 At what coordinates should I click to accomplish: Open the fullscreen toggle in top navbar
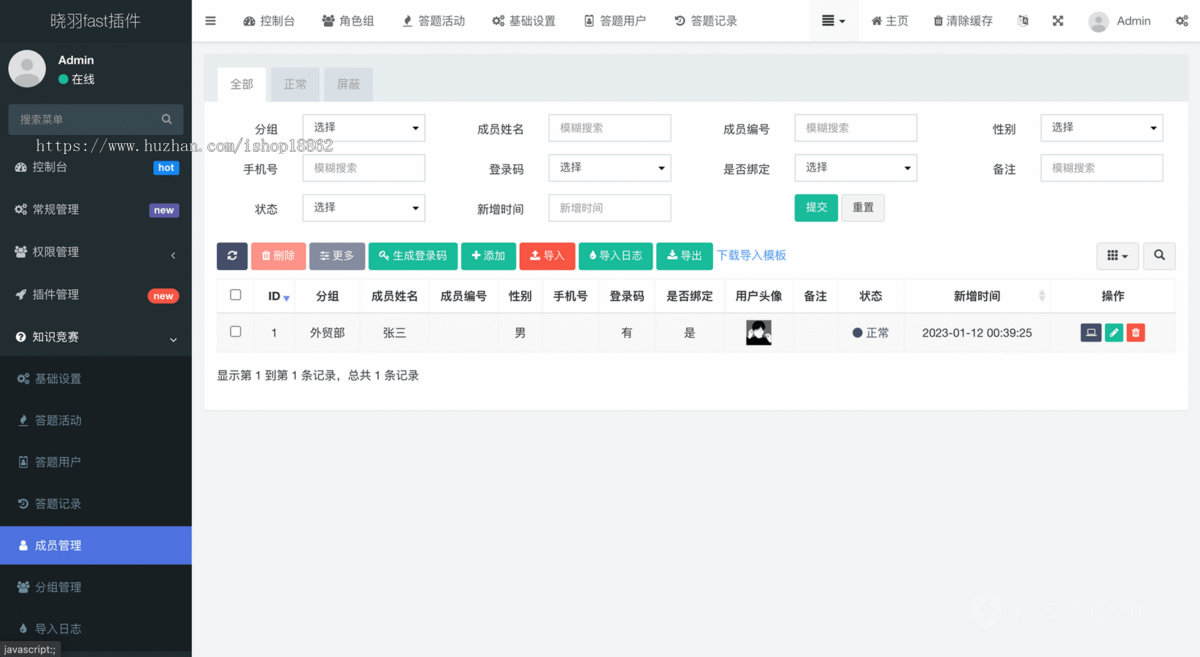1057,20
